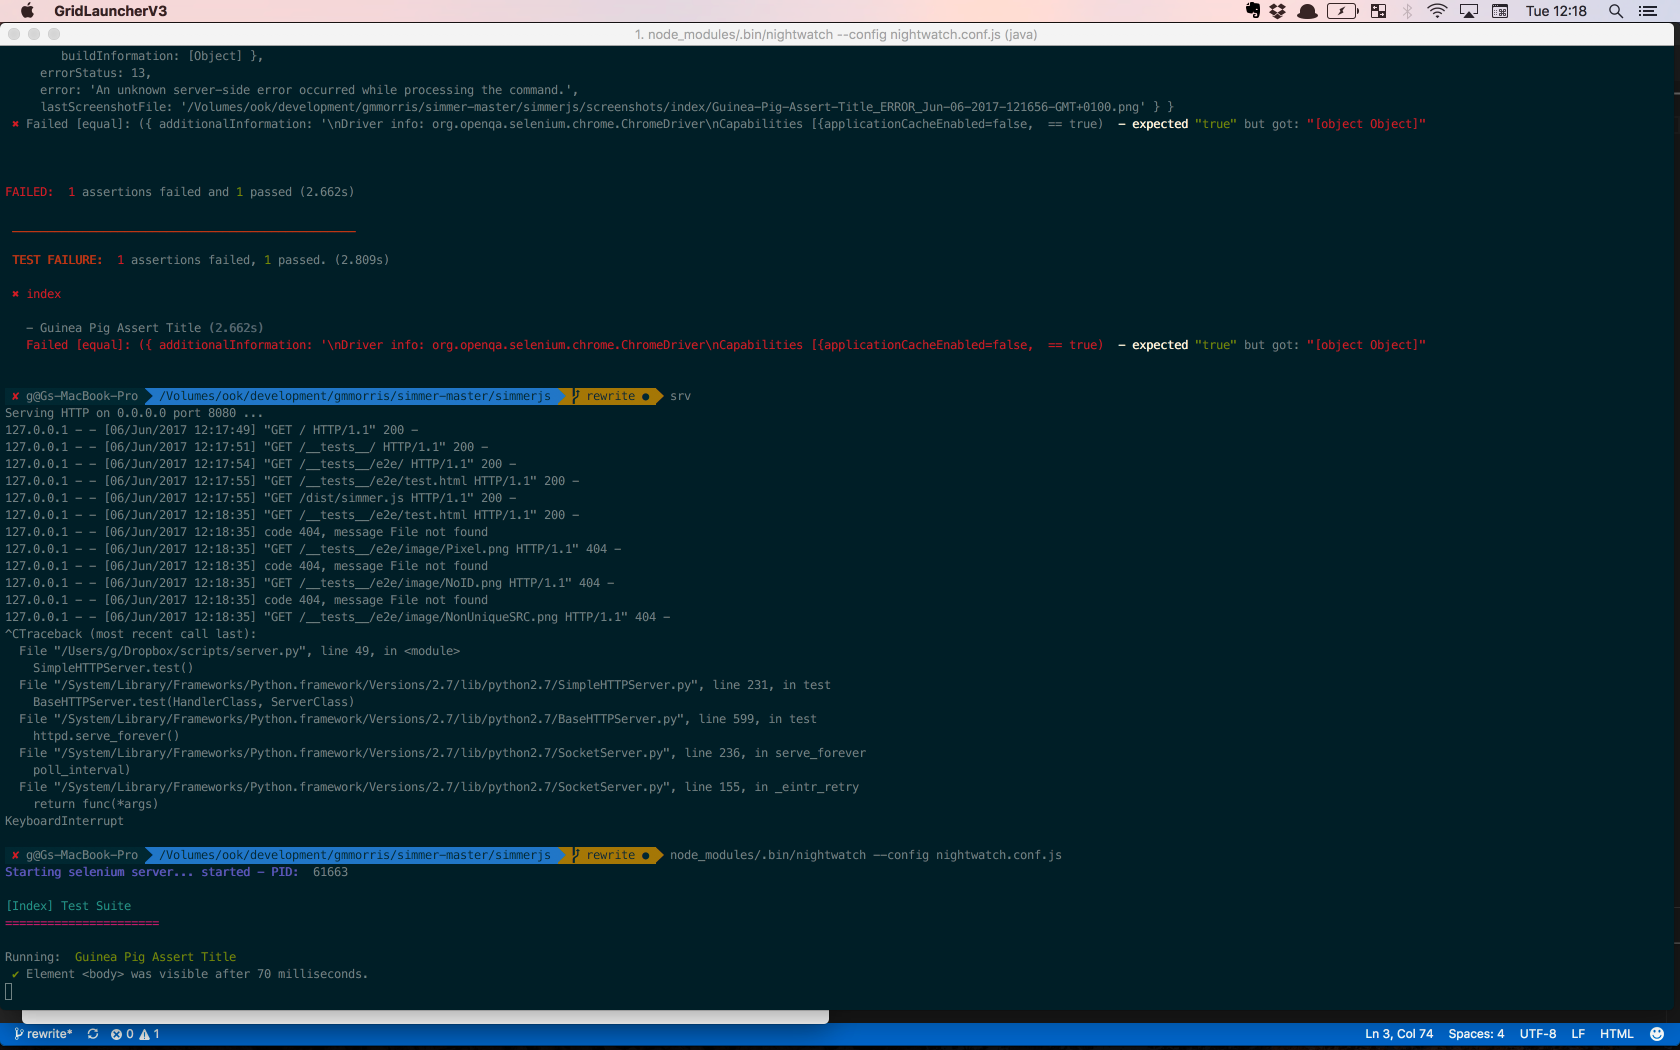This screenshot has height=1050, width=1680.
Task: Click the terminal window title text
Action: [x=836, y=34]
